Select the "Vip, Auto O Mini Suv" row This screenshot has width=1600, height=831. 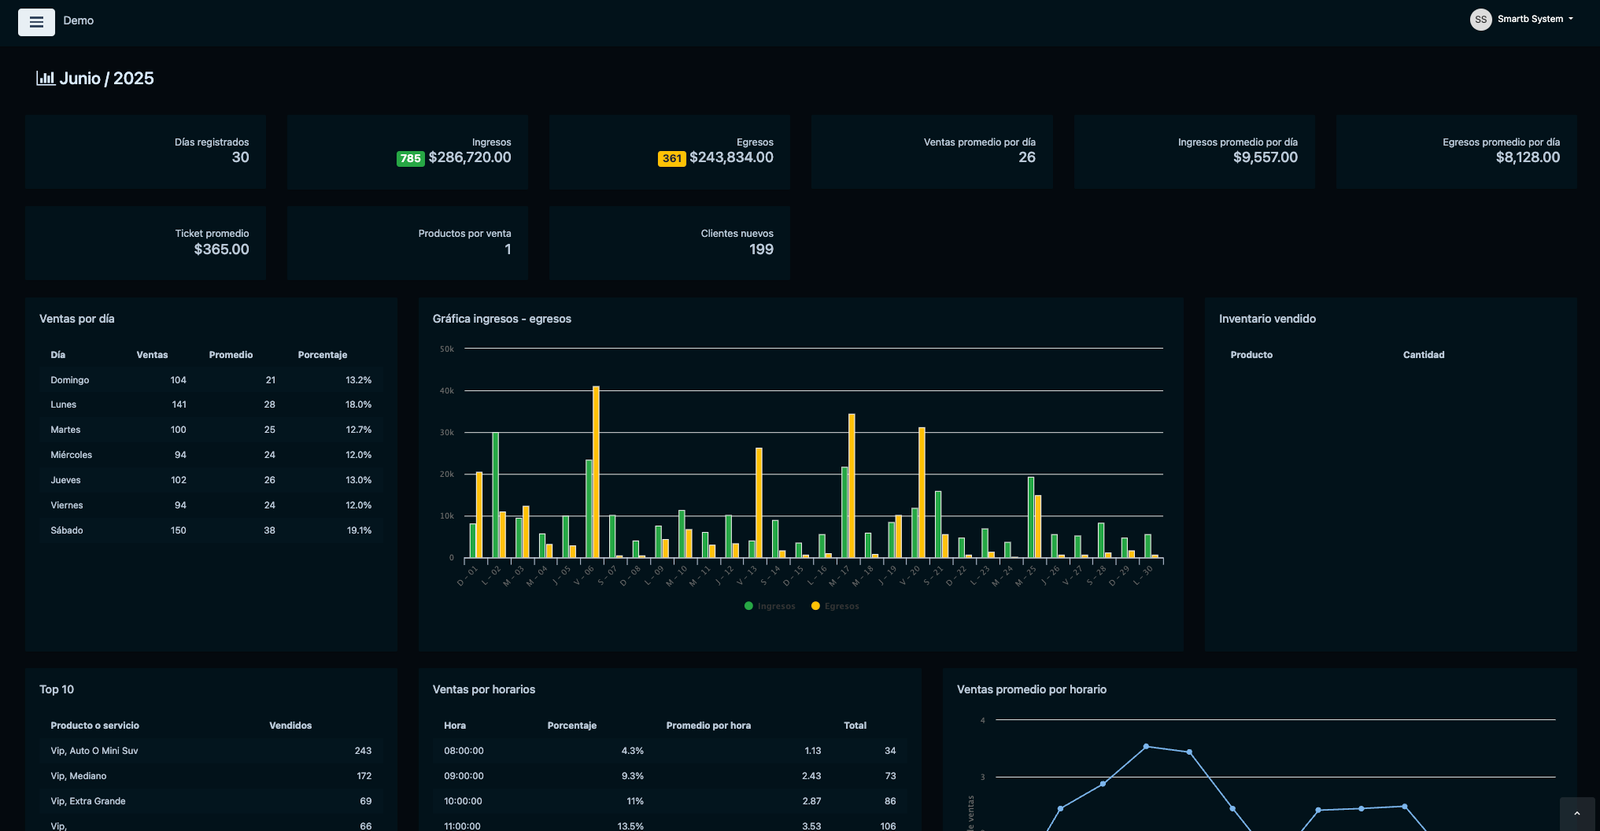tap(211, 751)
